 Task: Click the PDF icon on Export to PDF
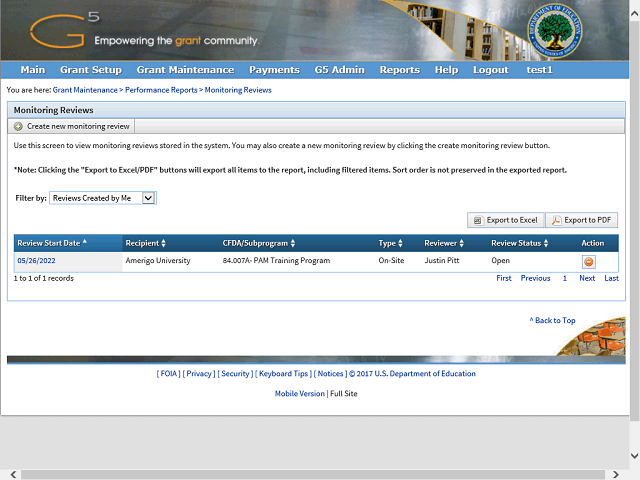556,220
